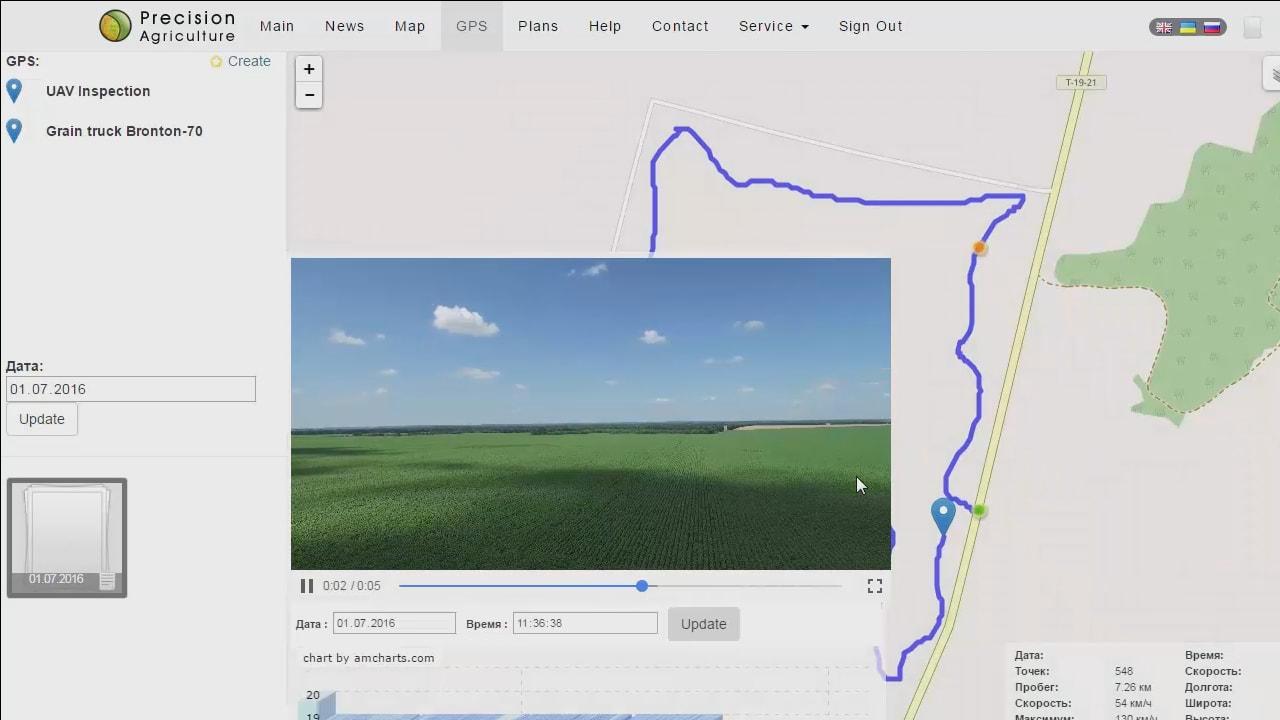
Task: Zoom in on the map
Action: [308, 69]
